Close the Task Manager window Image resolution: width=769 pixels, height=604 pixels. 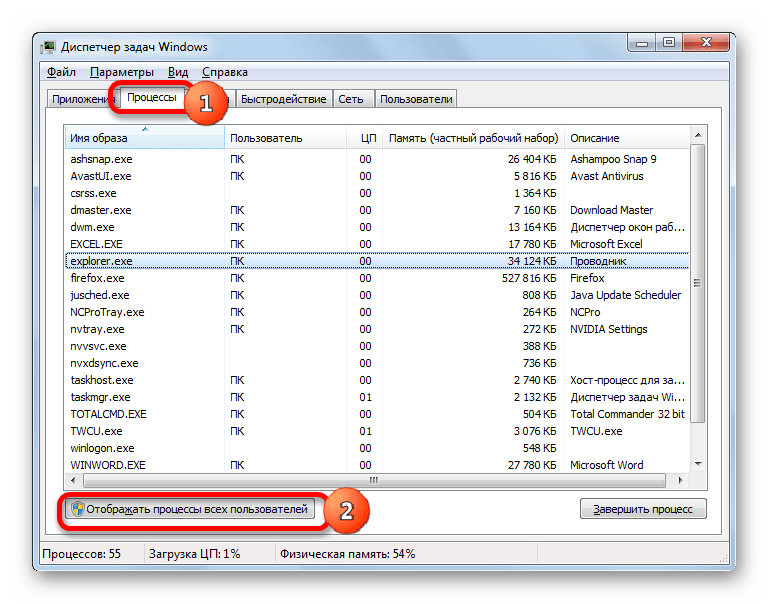coord(706,43)
